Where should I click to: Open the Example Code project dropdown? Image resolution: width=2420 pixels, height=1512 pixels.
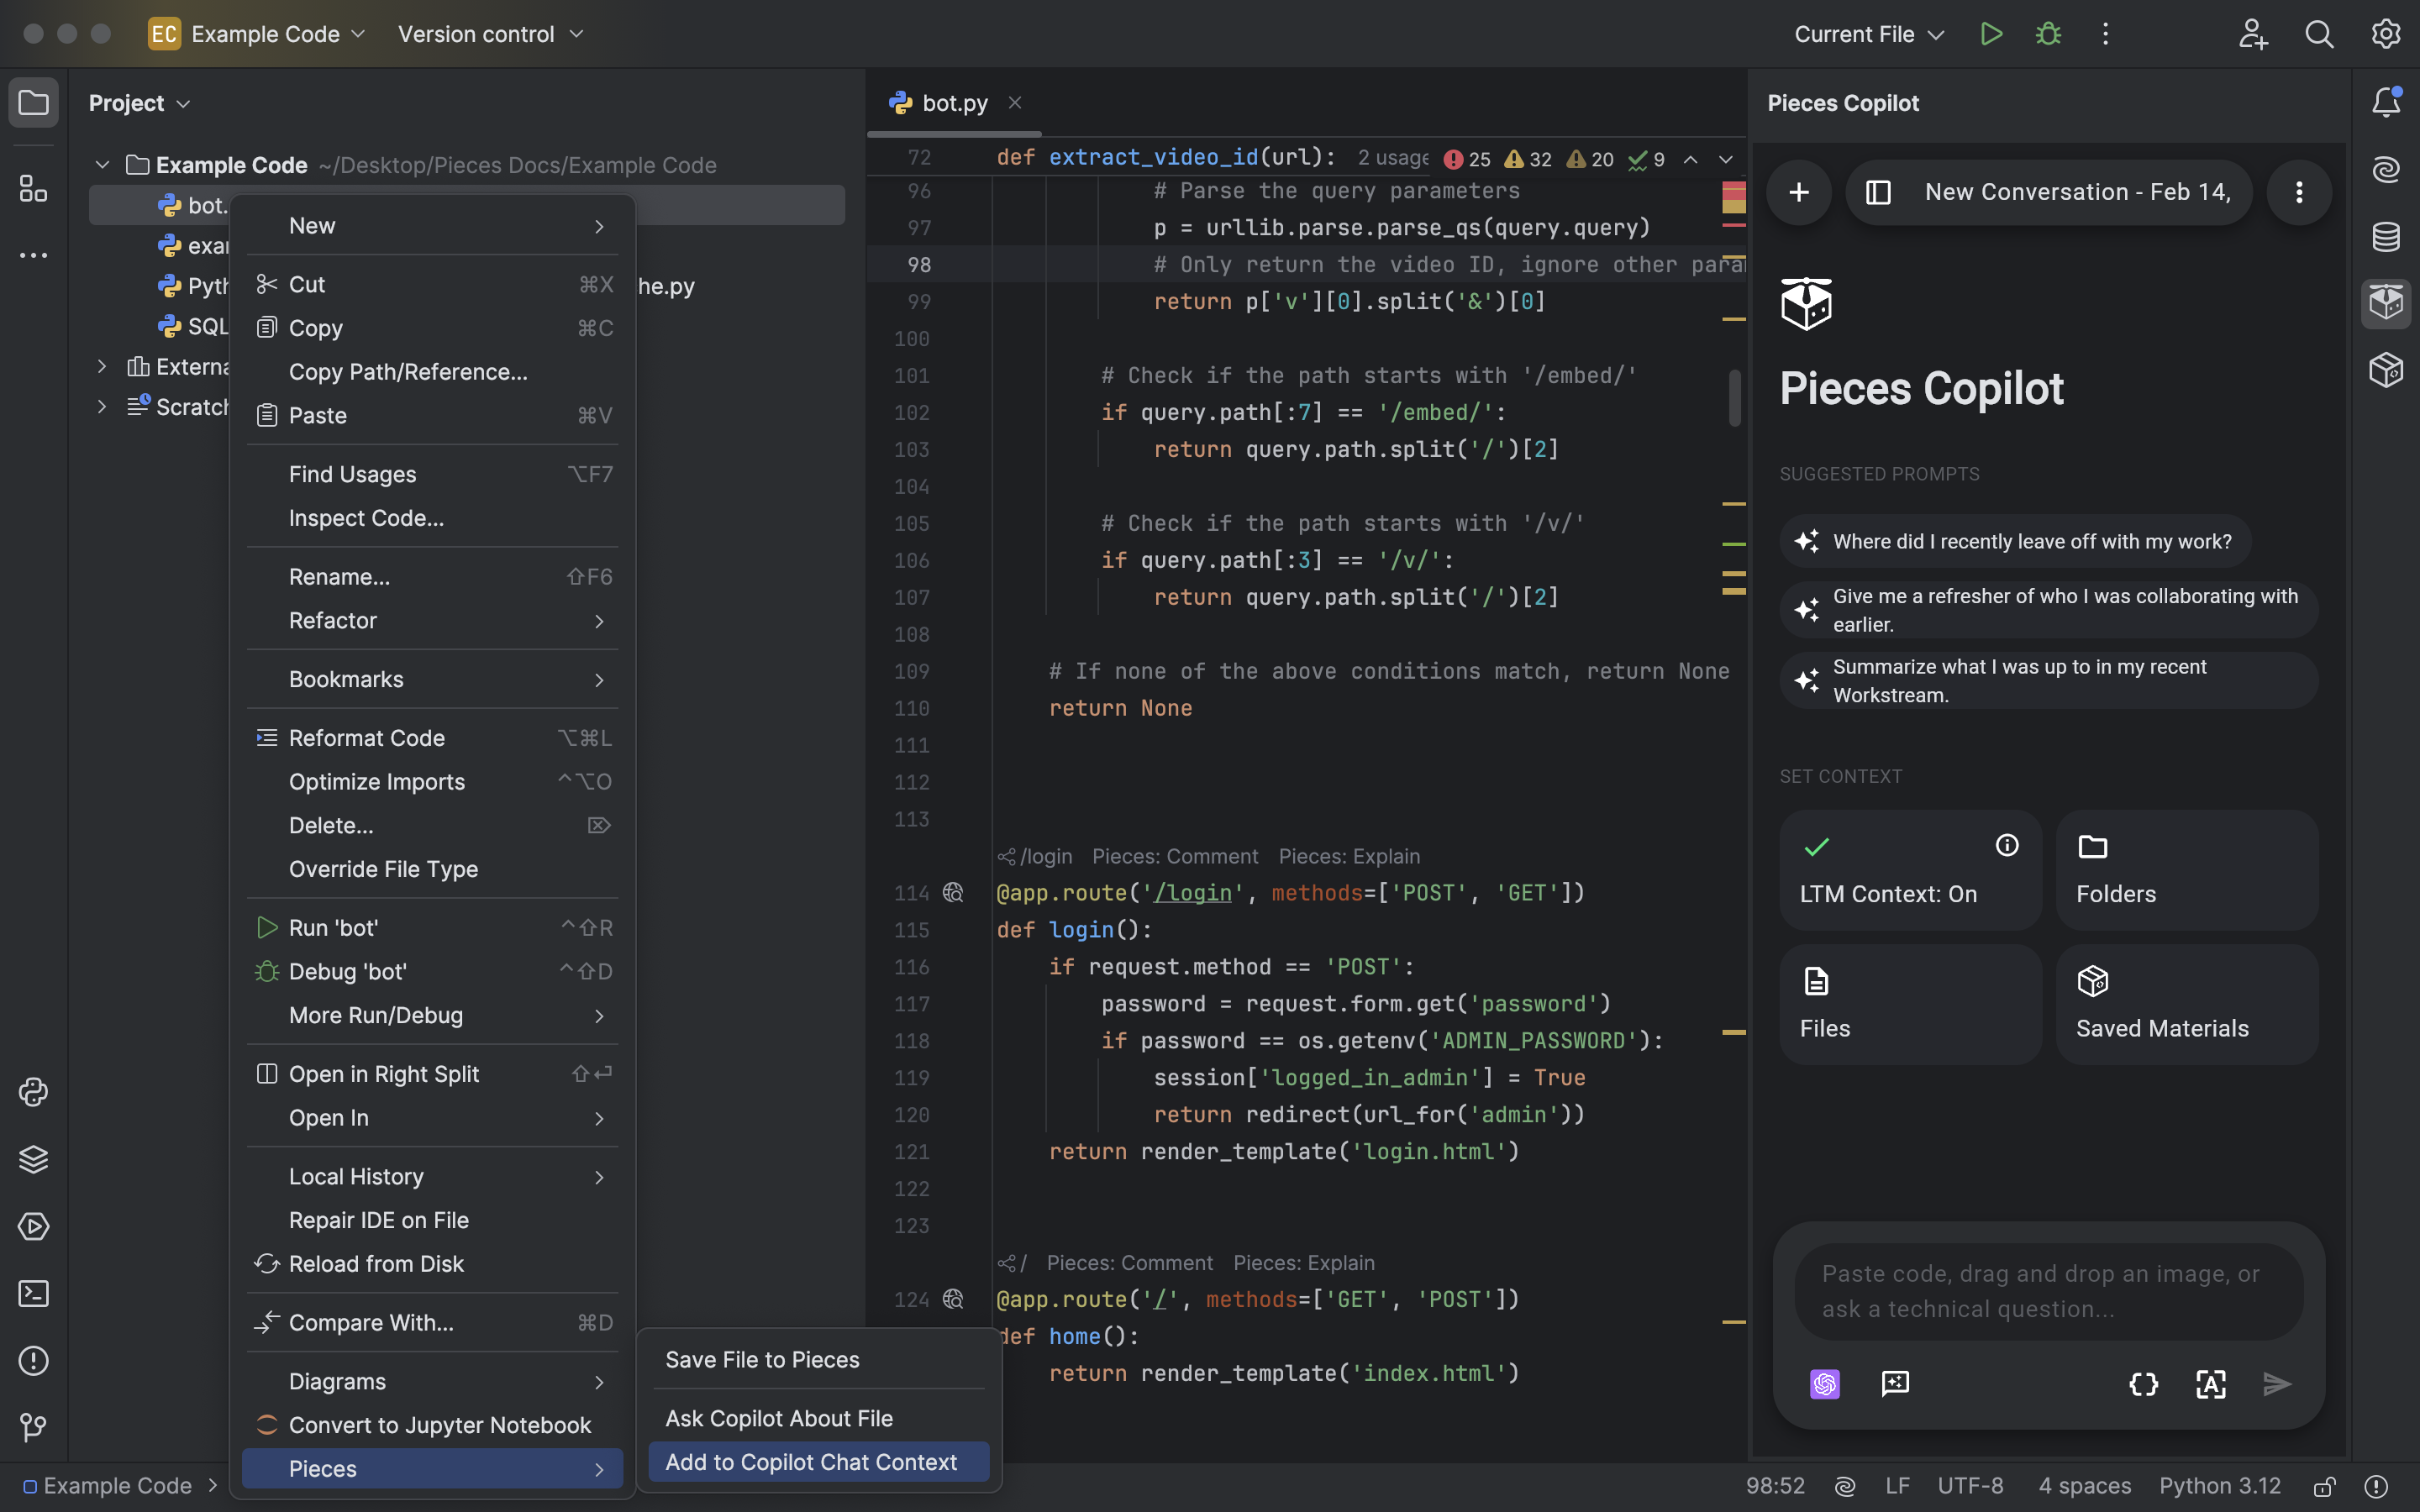coord(258,34)
